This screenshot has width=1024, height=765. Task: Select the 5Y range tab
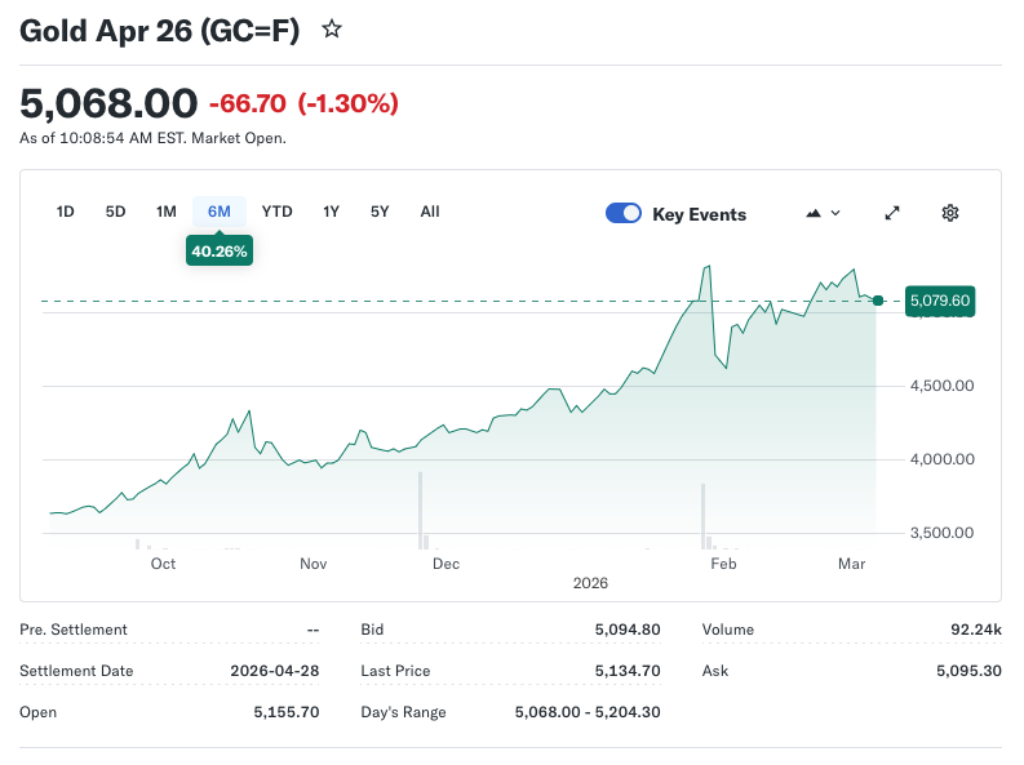[x=379, y=211]
